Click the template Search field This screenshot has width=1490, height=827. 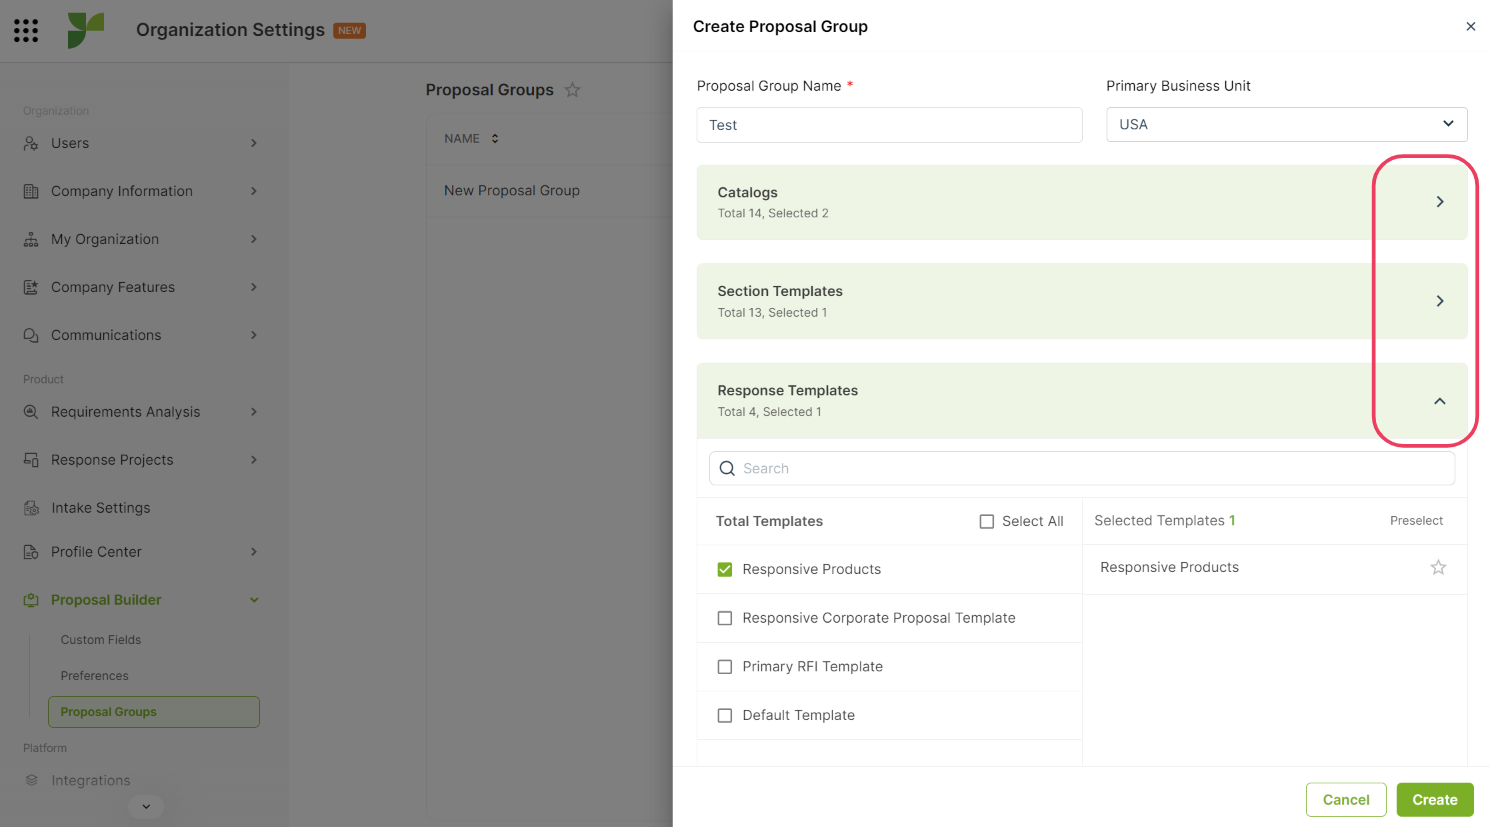1082,468
